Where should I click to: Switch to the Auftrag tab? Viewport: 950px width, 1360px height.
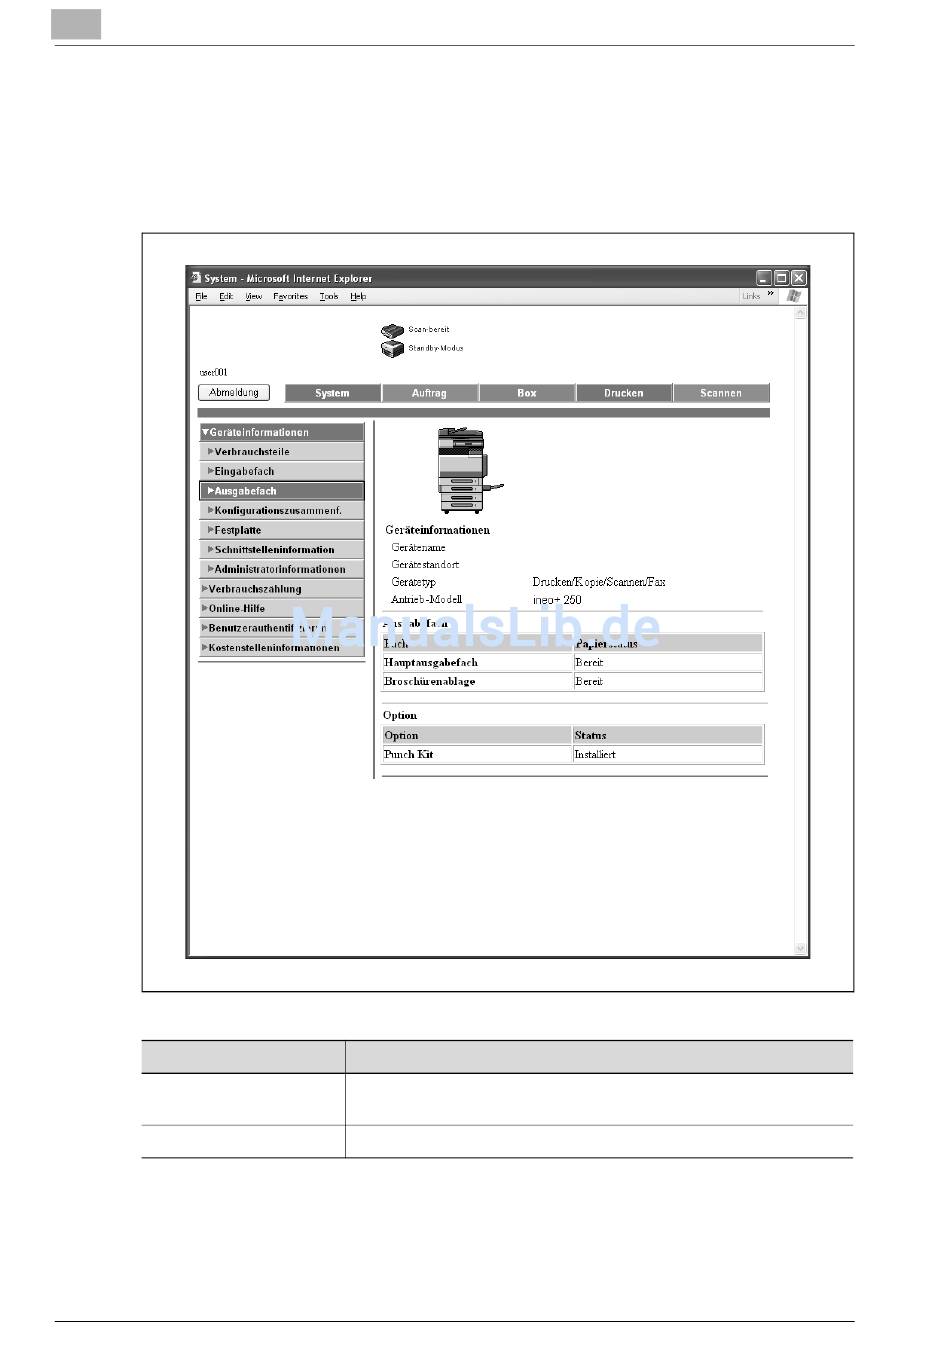[429, 393]
